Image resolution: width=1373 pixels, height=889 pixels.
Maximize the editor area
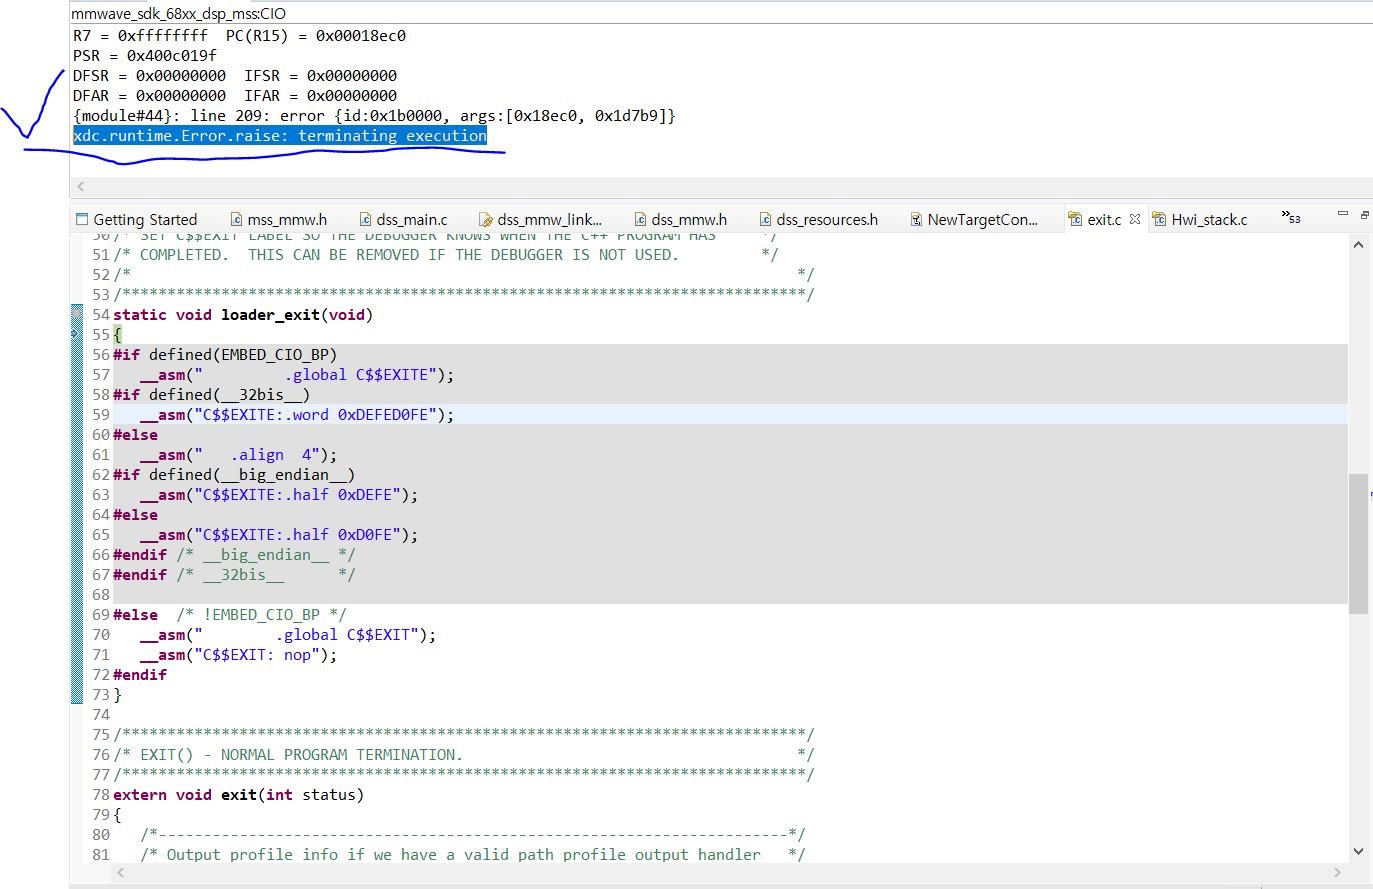(1365, 214)
